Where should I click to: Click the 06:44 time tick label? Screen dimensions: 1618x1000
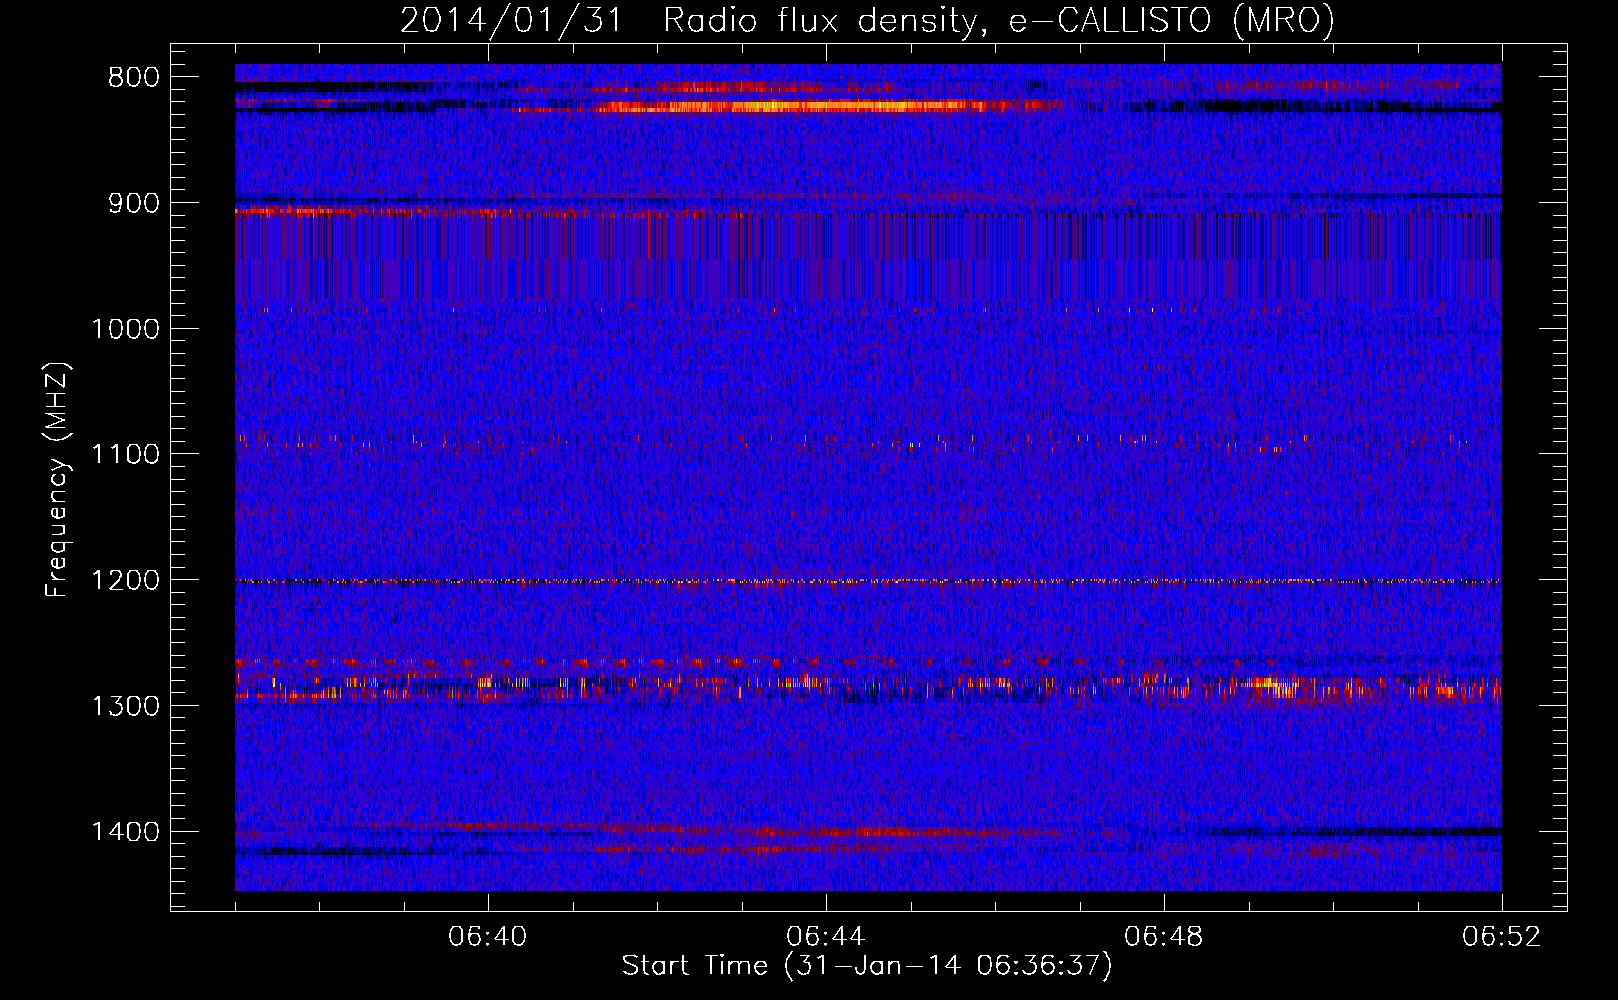(826, 937)
